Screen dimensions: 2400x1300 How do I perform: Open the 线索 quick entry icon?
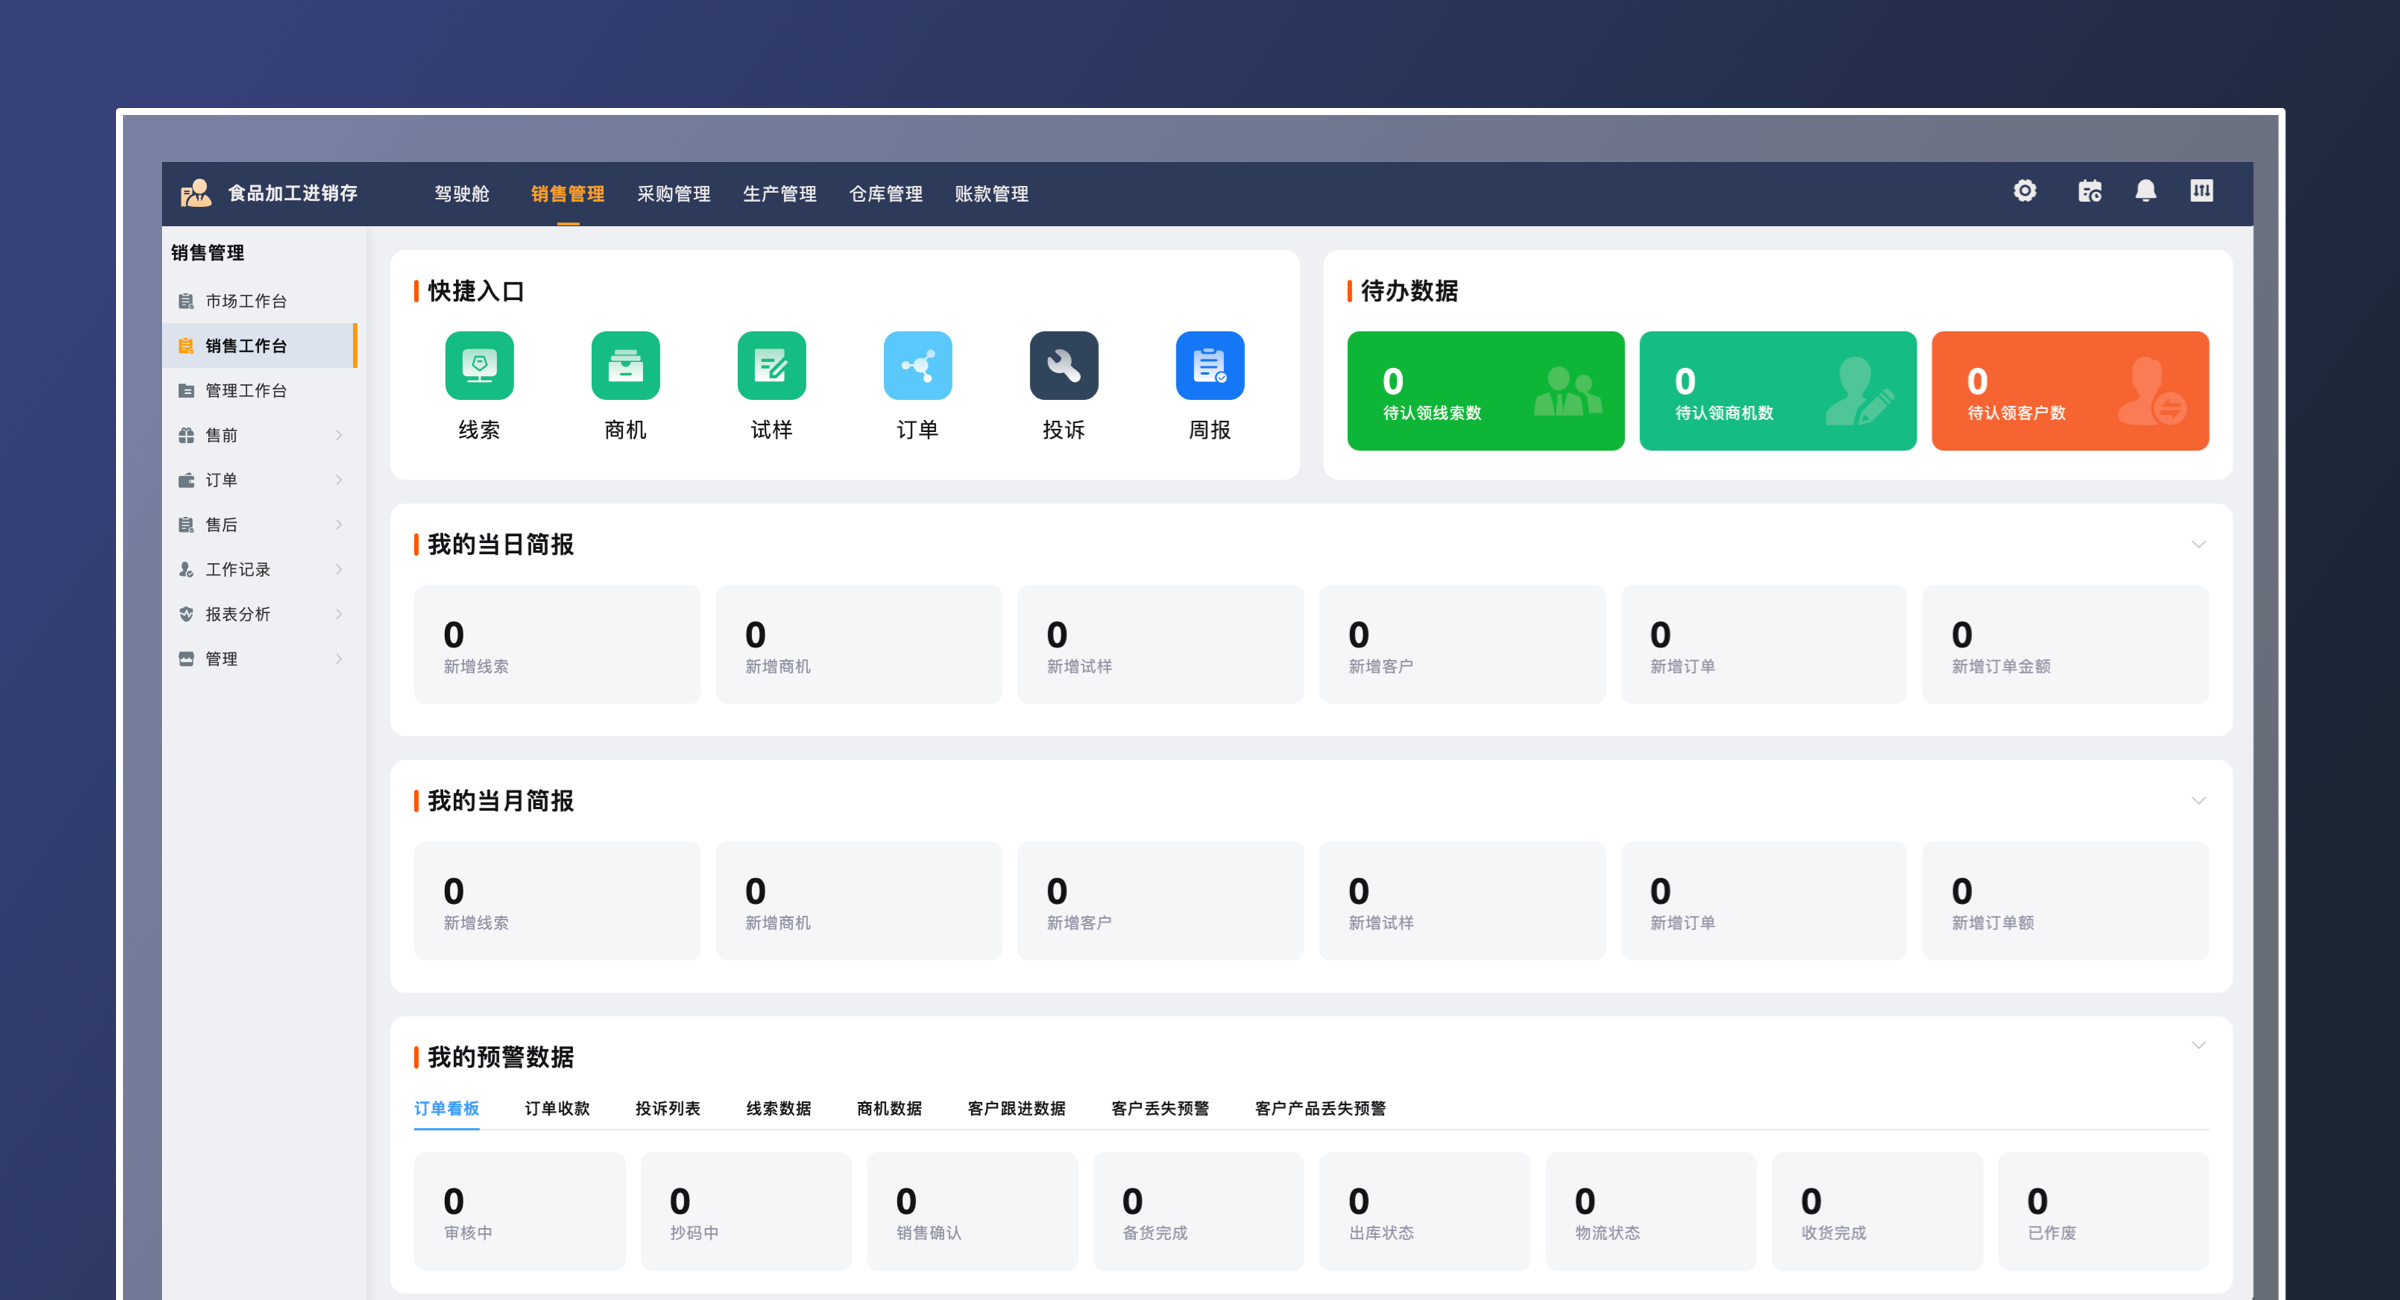click(479, 366)
